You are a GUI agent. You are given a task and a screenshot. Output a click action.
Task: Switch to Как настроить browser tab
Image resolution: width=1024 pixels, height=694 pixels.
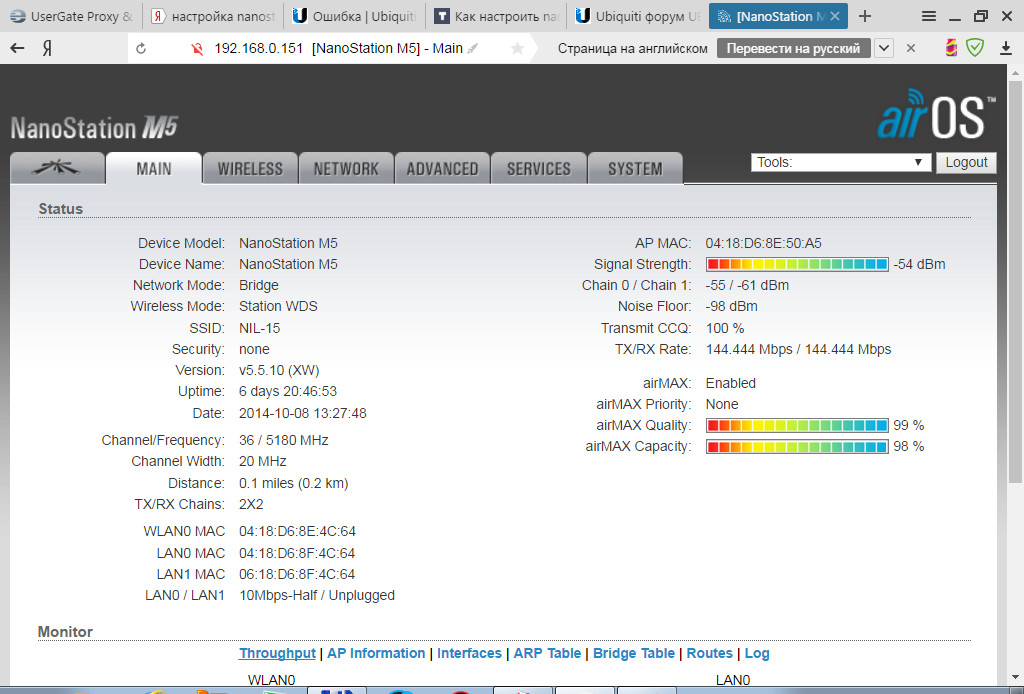tap(496, 16)
